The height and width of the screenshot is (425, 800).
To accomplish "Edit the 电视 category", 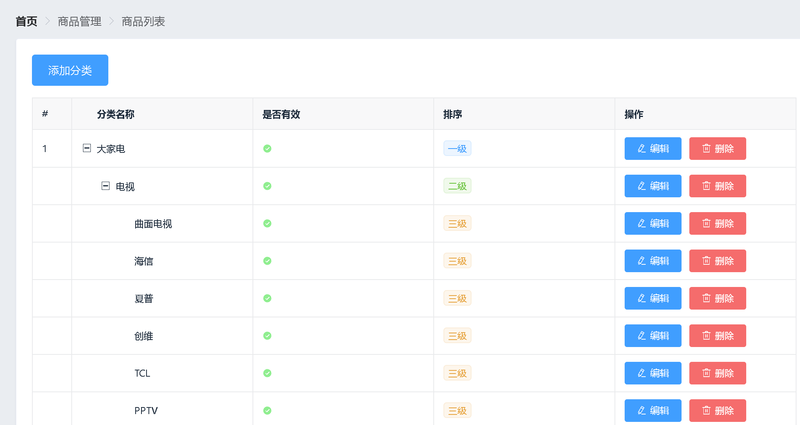I will point(653,186).
